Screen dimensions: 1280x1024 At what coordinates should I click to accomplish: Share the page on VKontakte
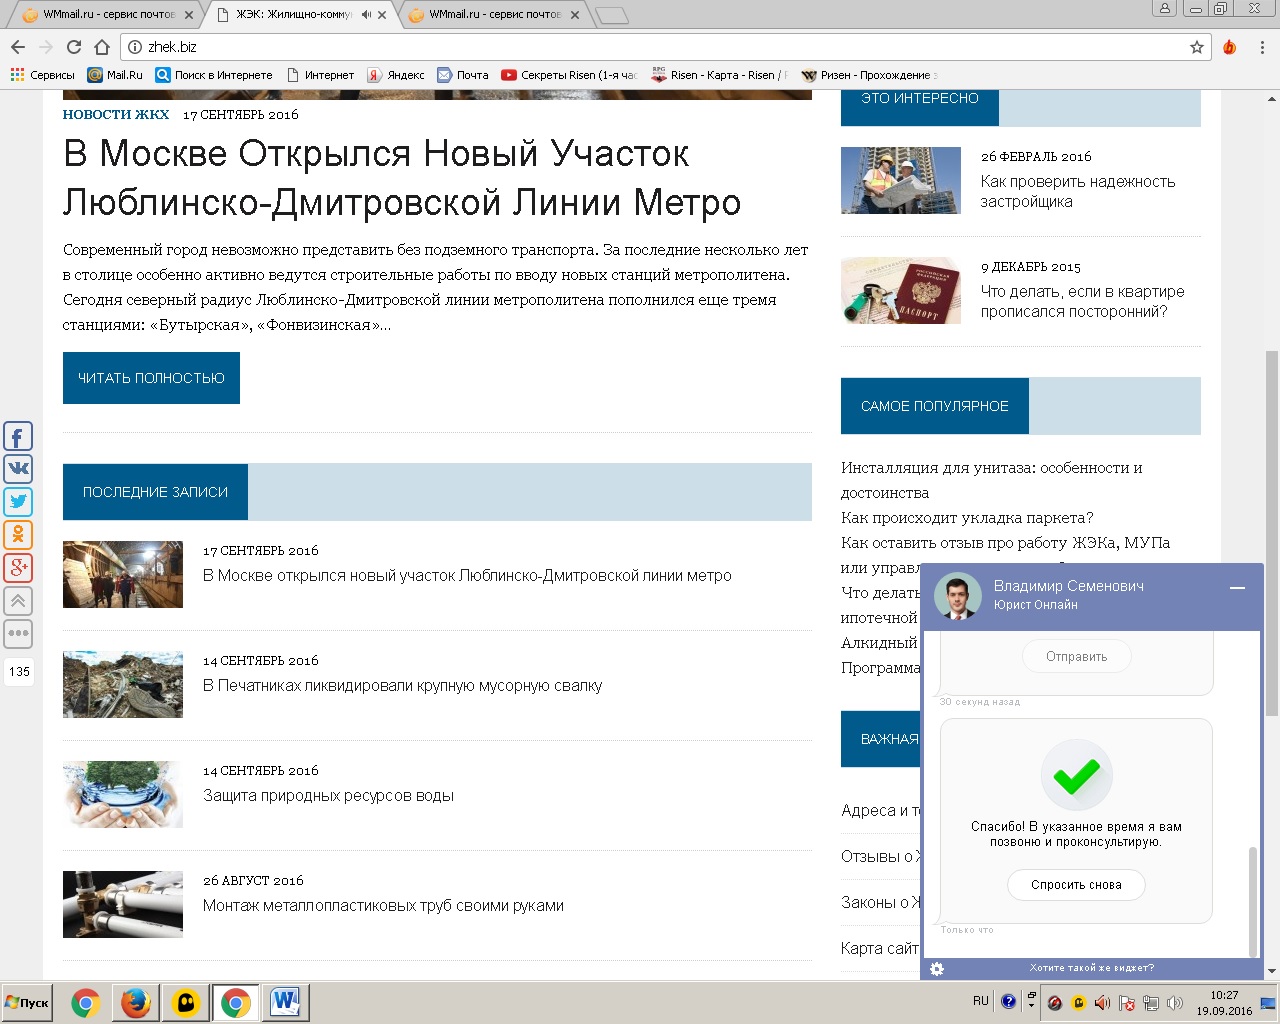[x=18, y=469]
